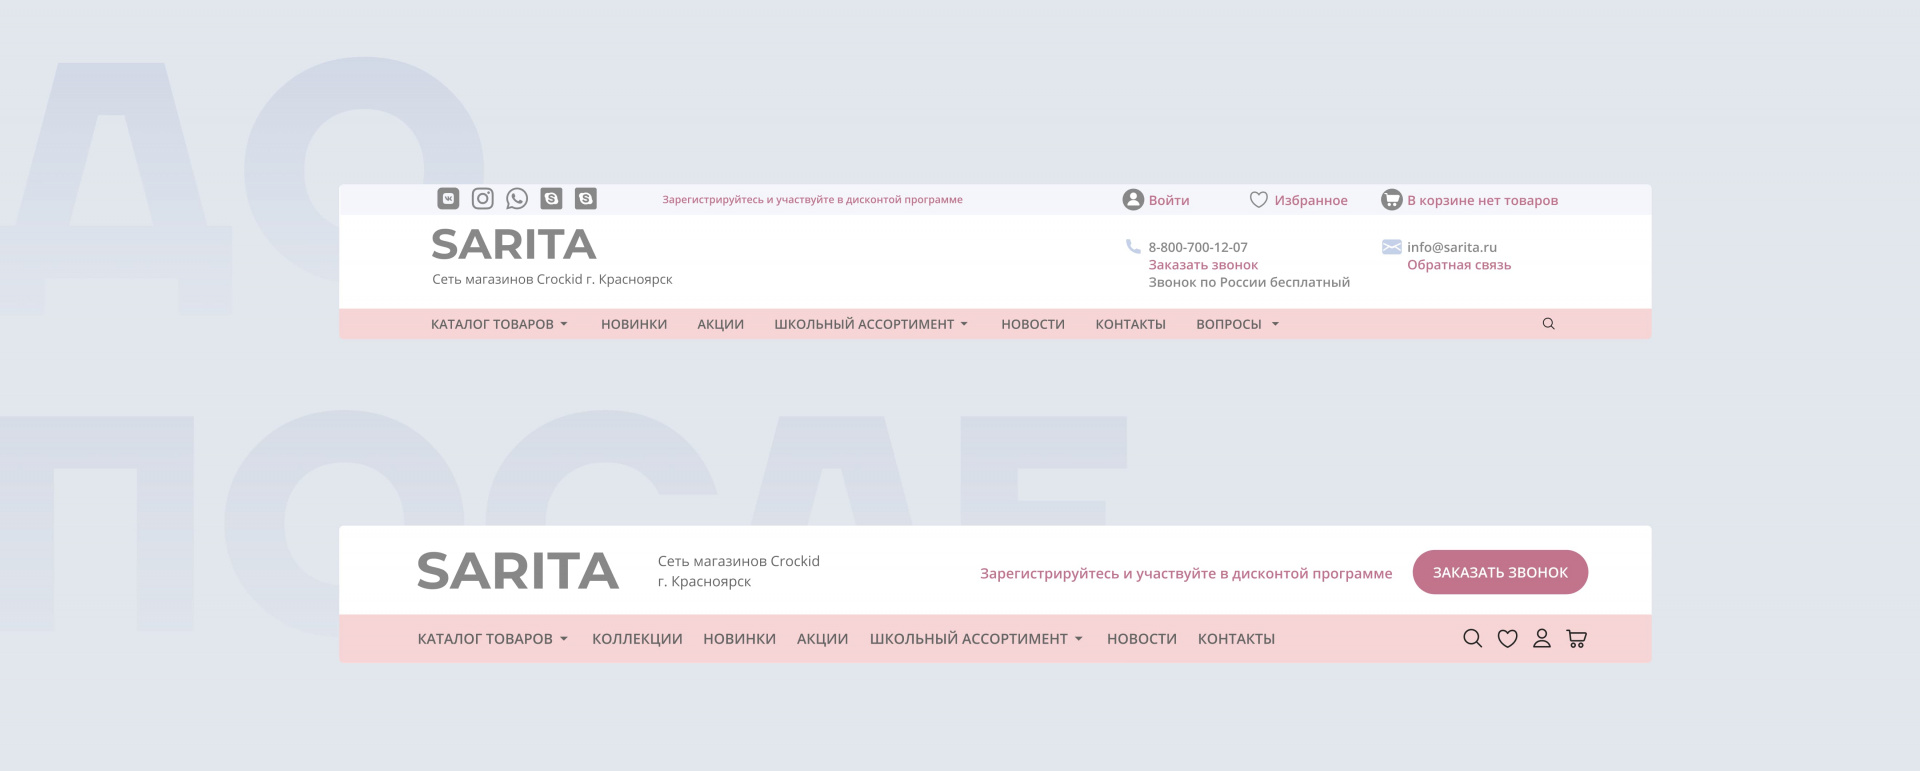Expand 'Школьный ассортимент' in upper menu
Screen dimensions: 1920x771
(x=871, y=324)
